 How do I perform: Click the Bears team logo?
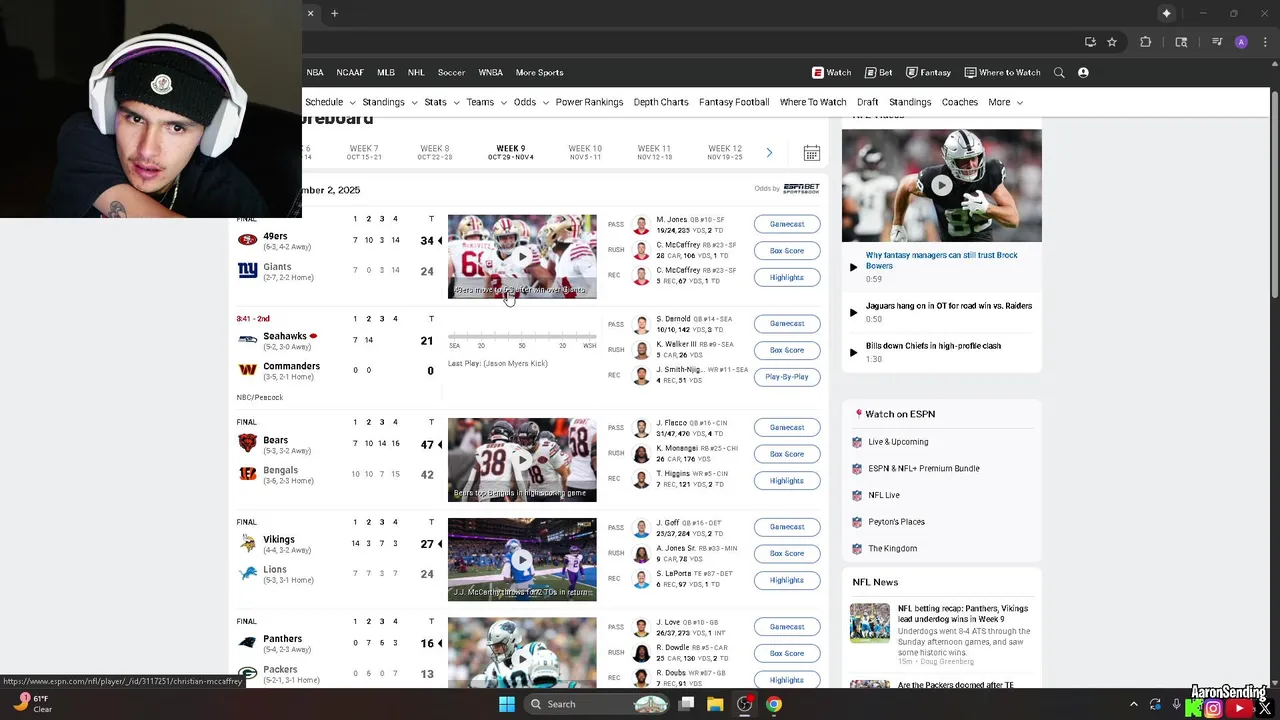247,442
